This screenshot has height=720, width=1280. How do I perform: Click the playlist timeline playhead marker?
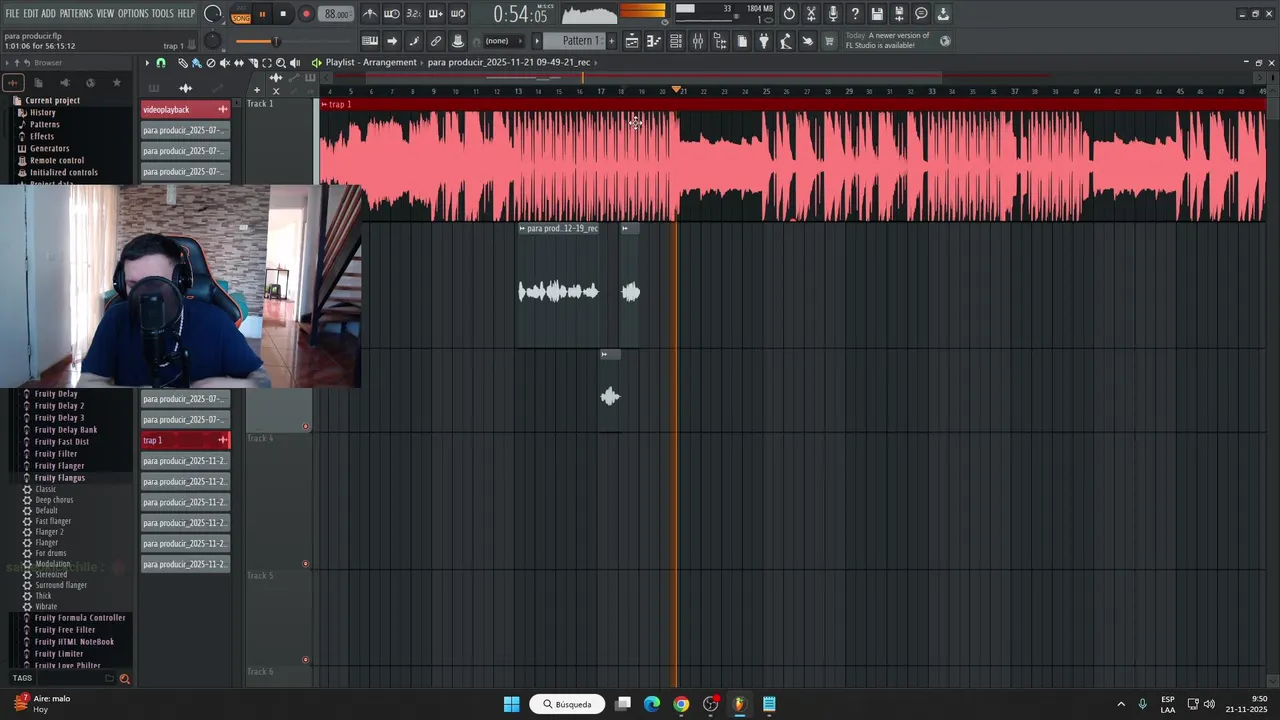click(x=677, y=91)
